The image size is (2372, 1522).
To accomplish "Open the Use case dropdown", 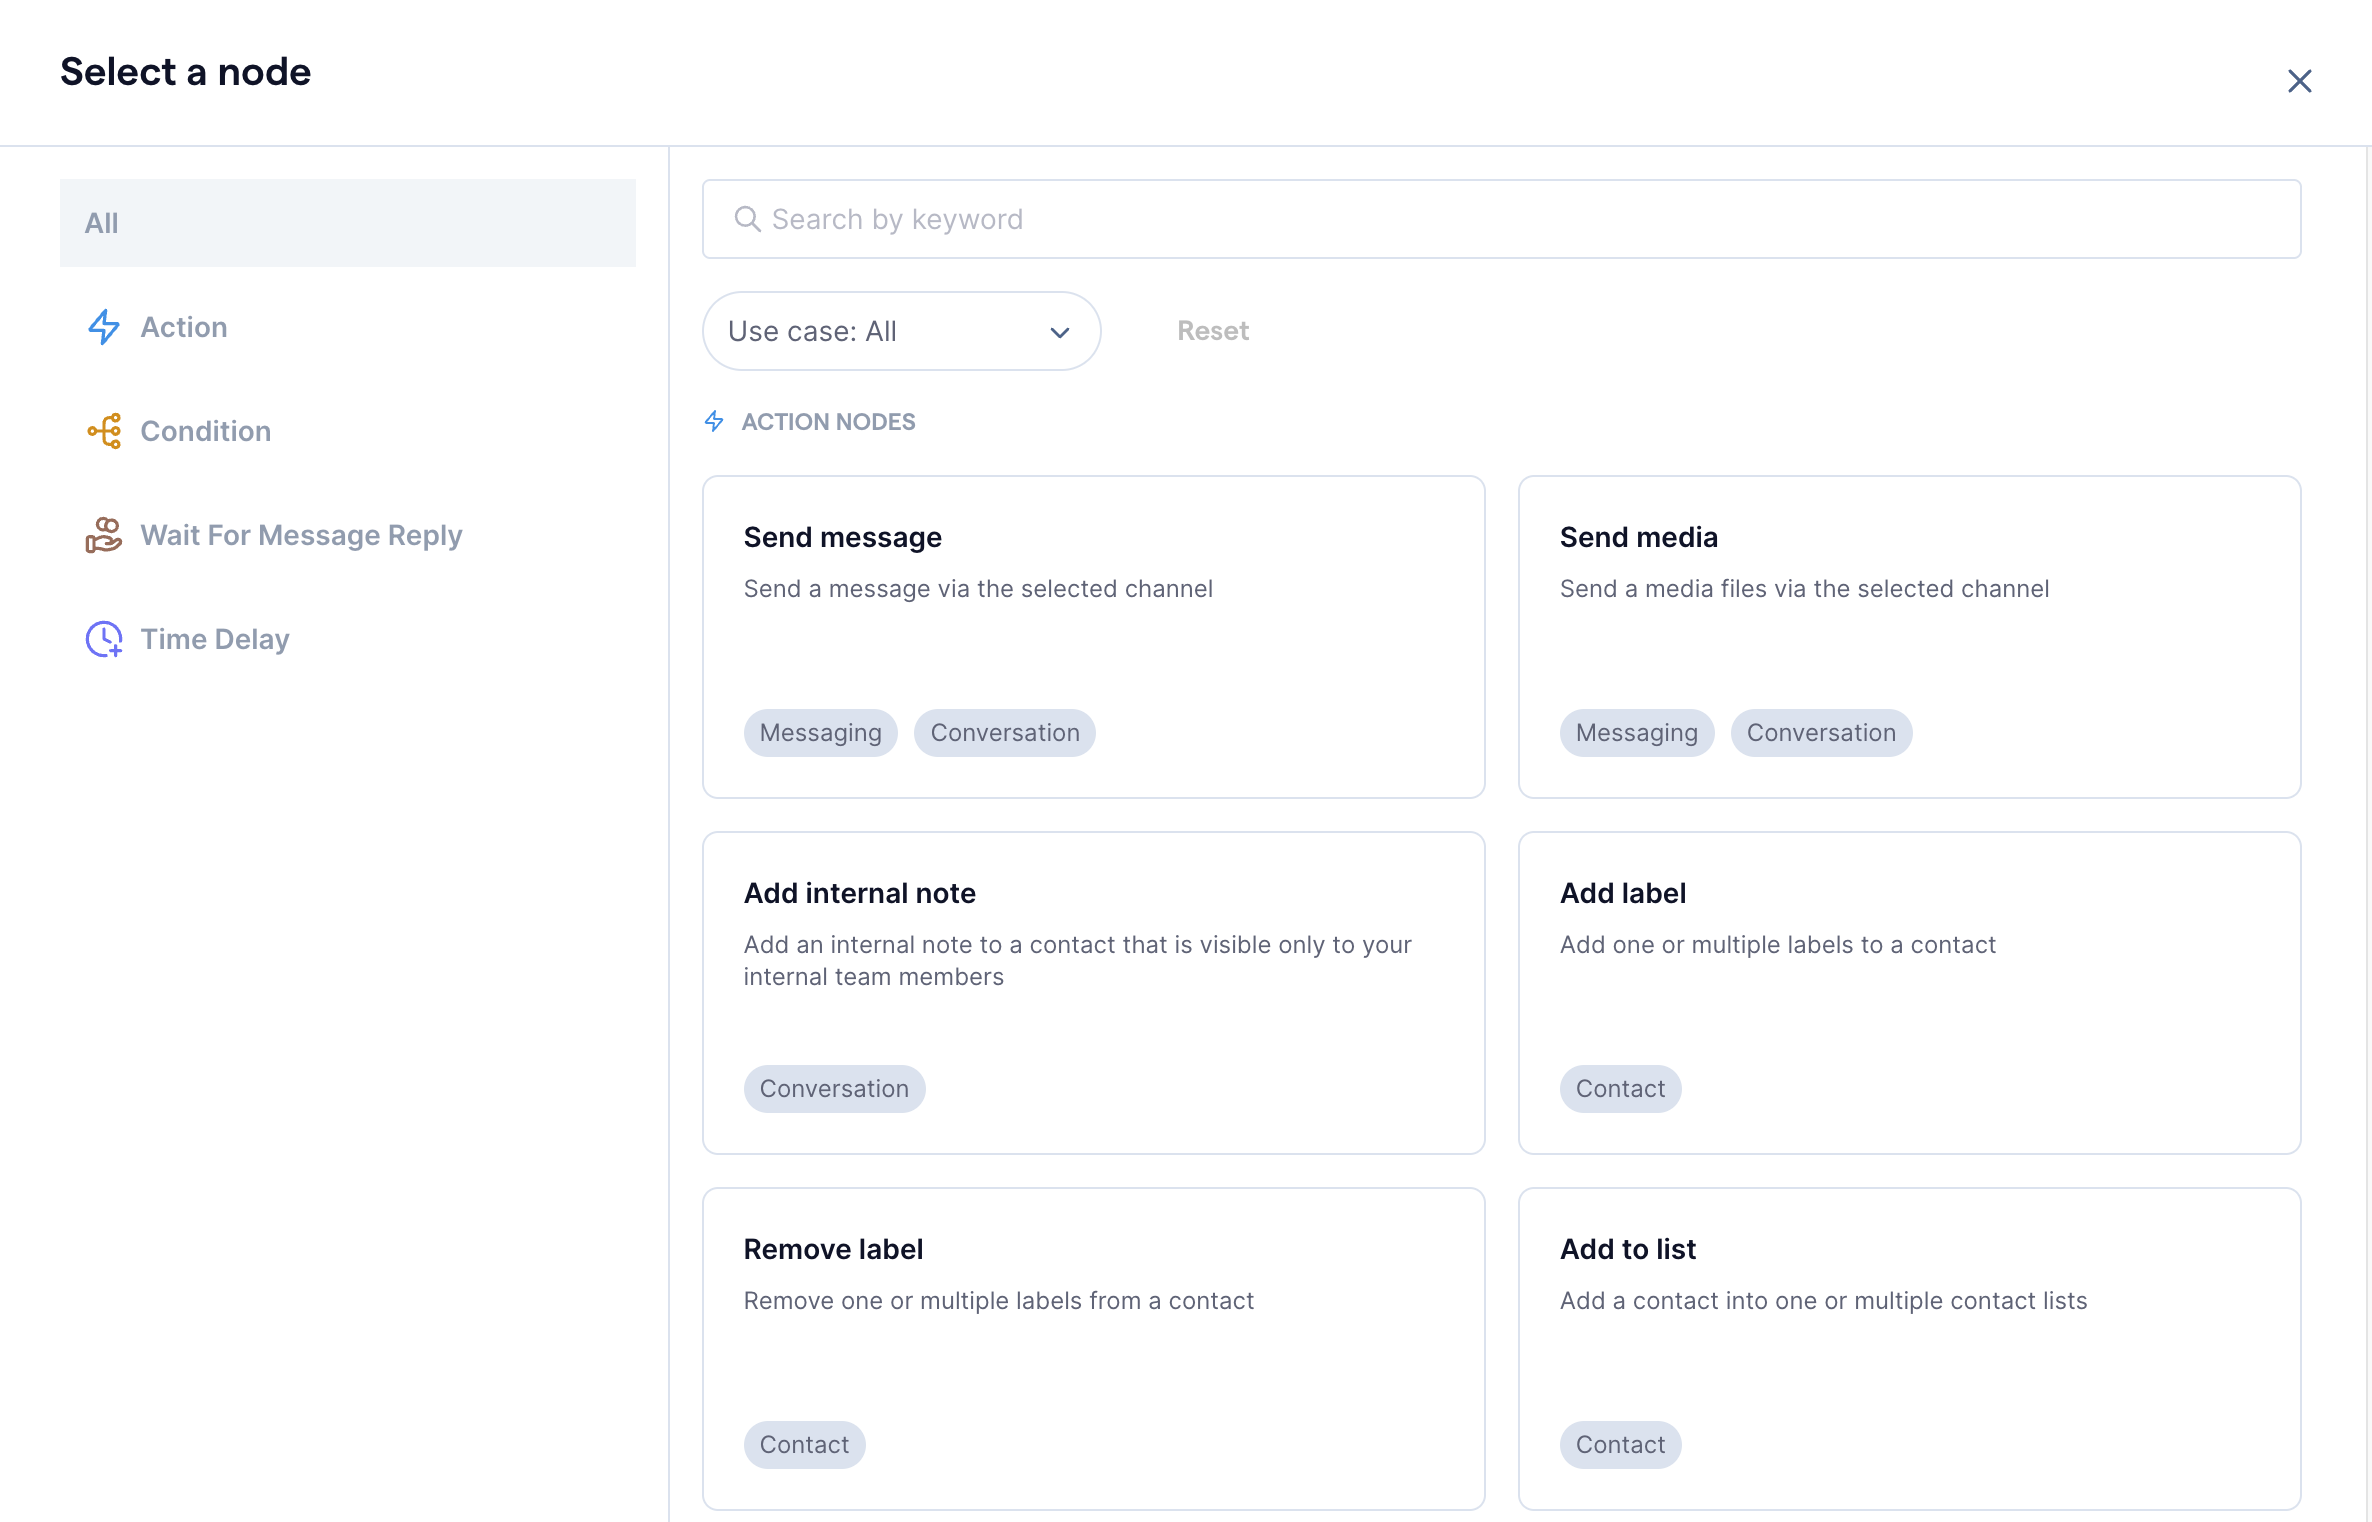I will (x=900, y=331).
